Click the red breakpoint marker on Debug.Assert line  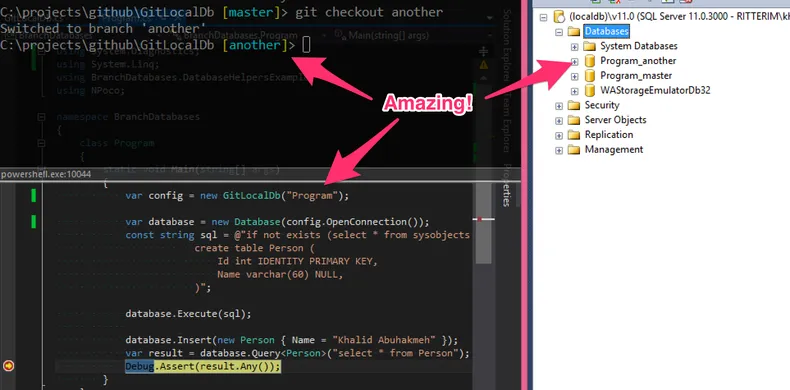point(8,366)
